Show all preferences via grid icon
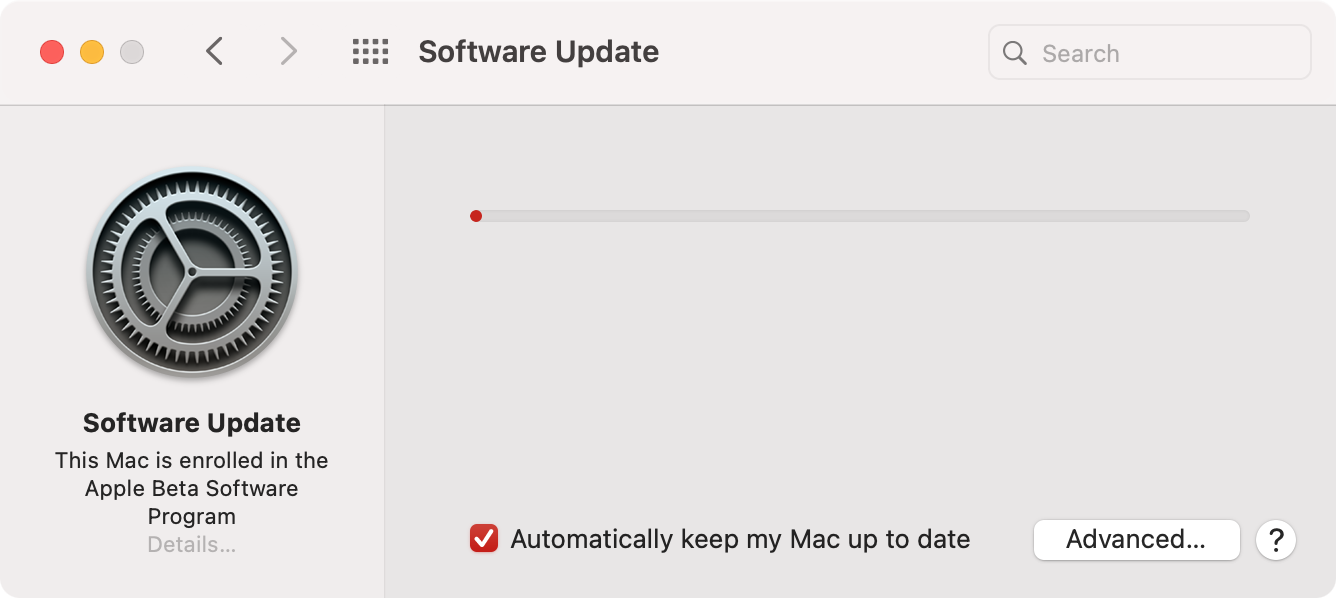The image size is (1336, 598). click(x=370, y=52)
